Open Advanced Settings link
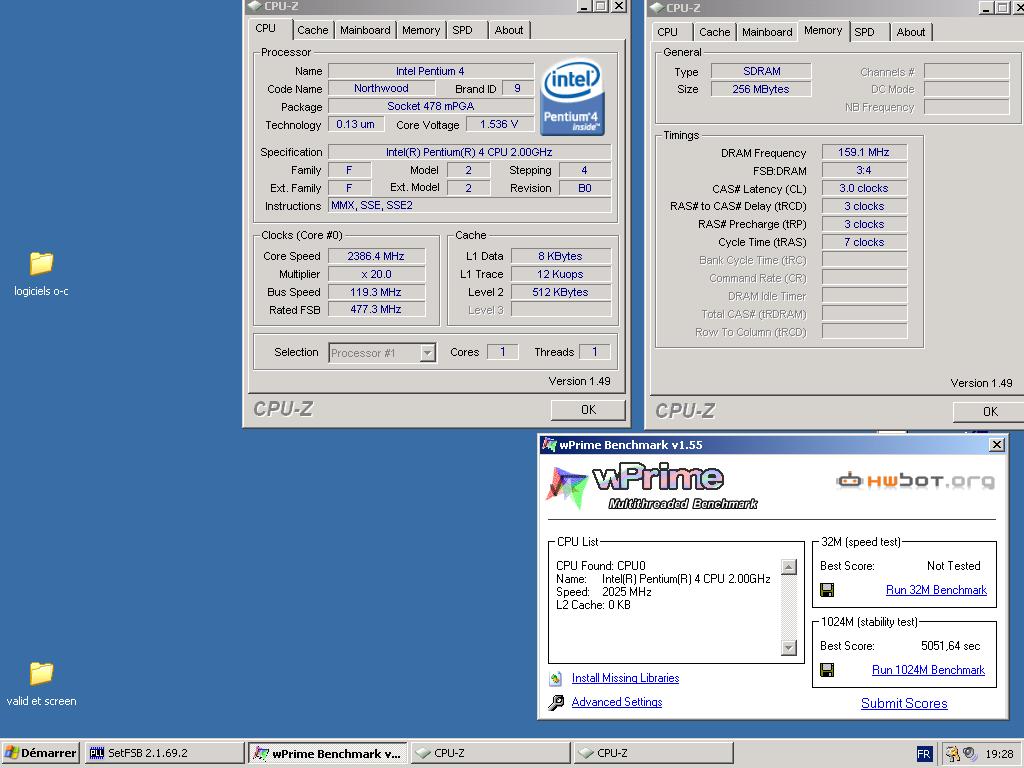The height and width of the screenshot is (768, 1024). pos(616,702)
